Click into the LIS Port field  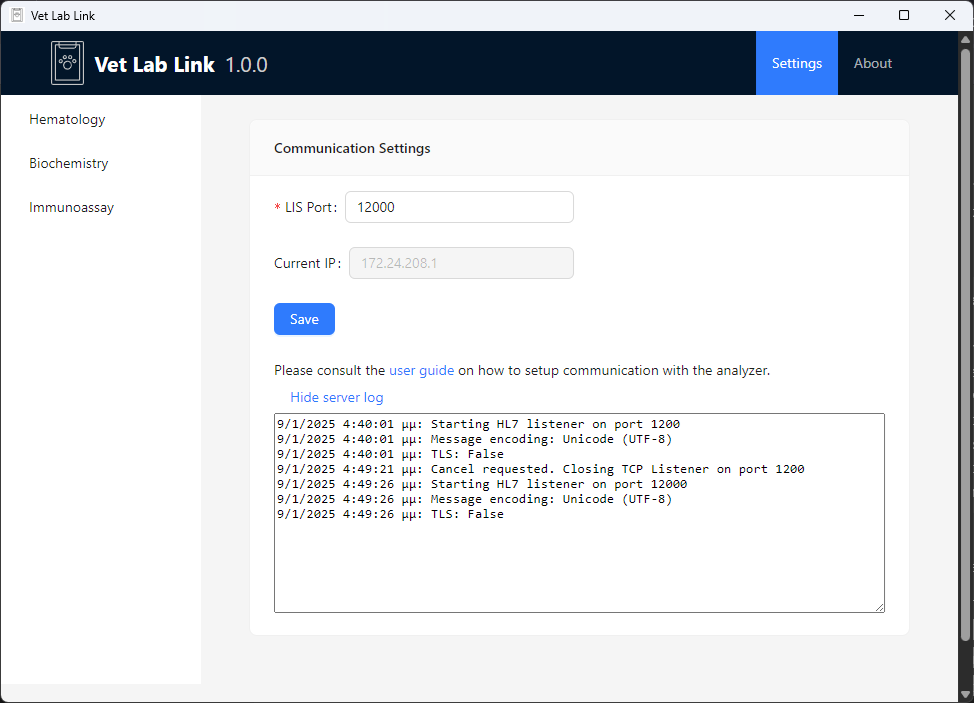(x=459, y=207)
